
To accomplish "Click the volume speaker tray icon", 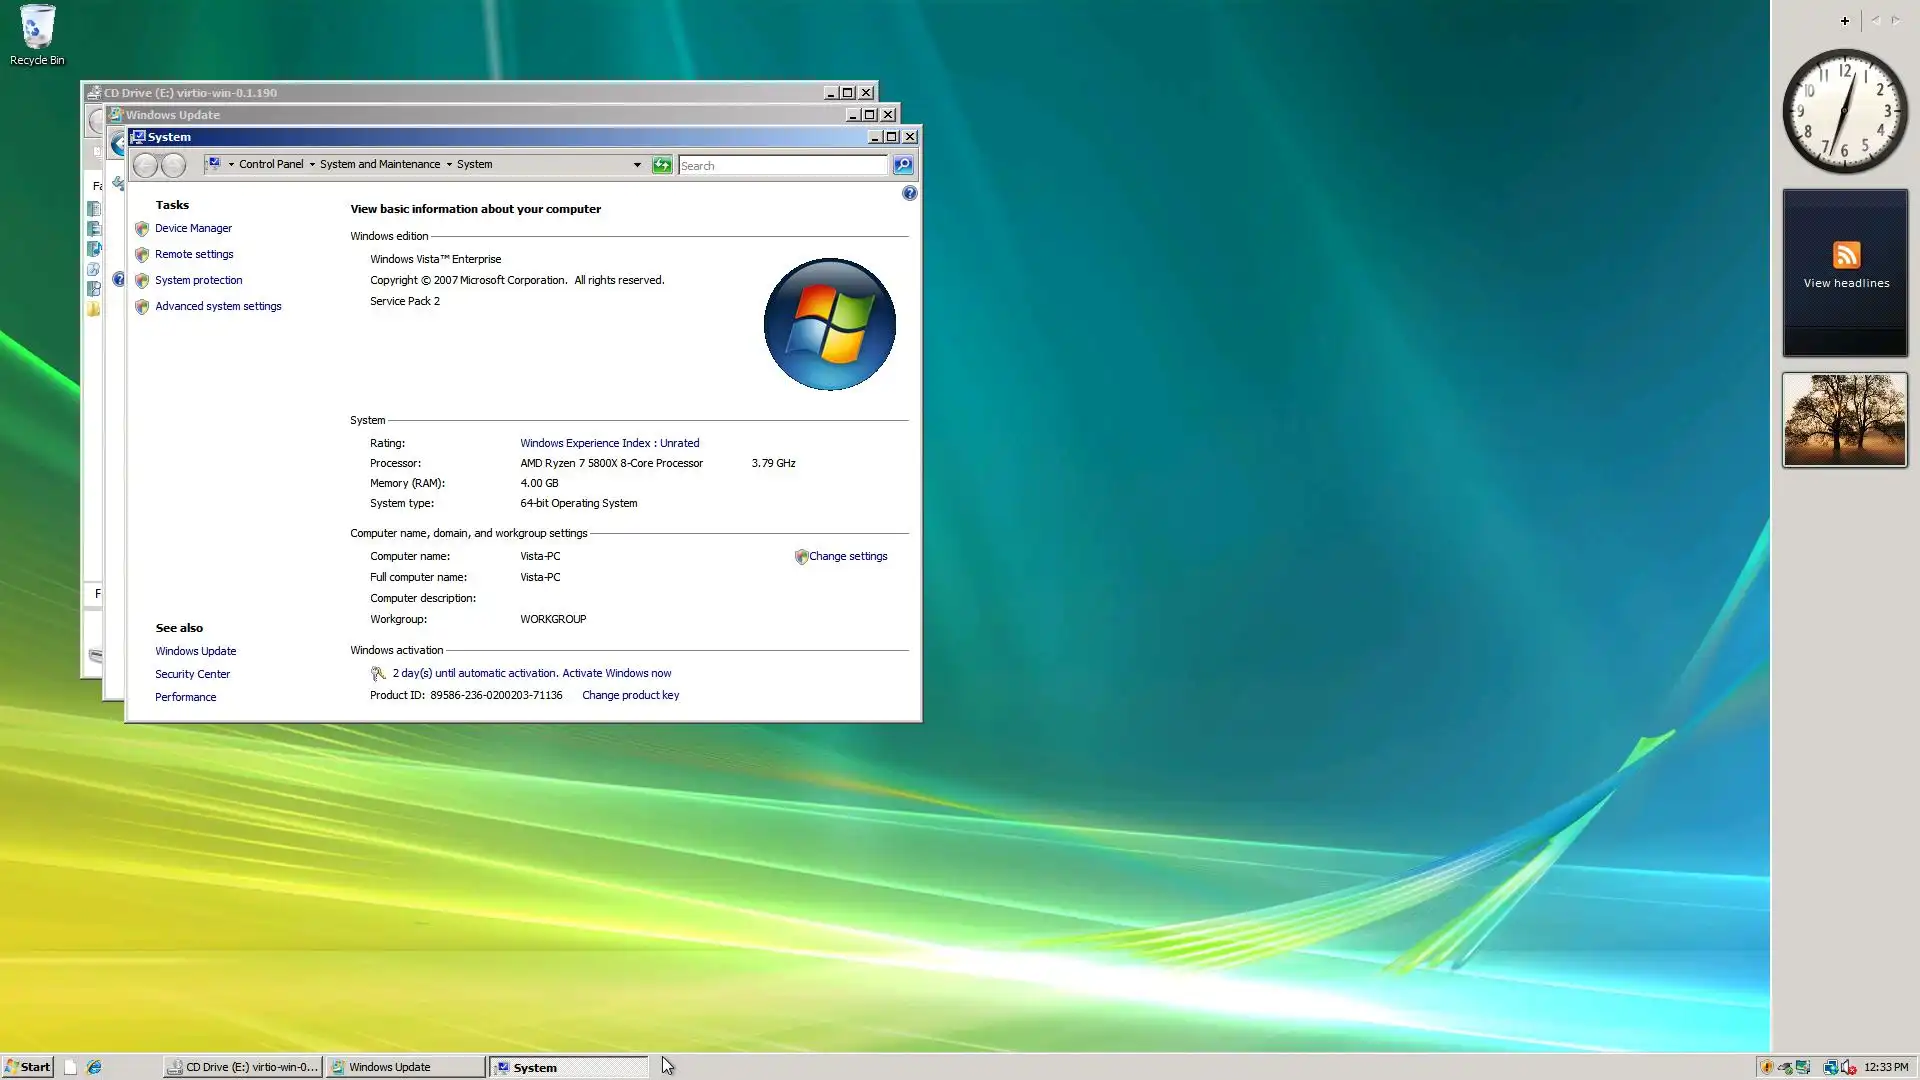I will 1847,1067.
